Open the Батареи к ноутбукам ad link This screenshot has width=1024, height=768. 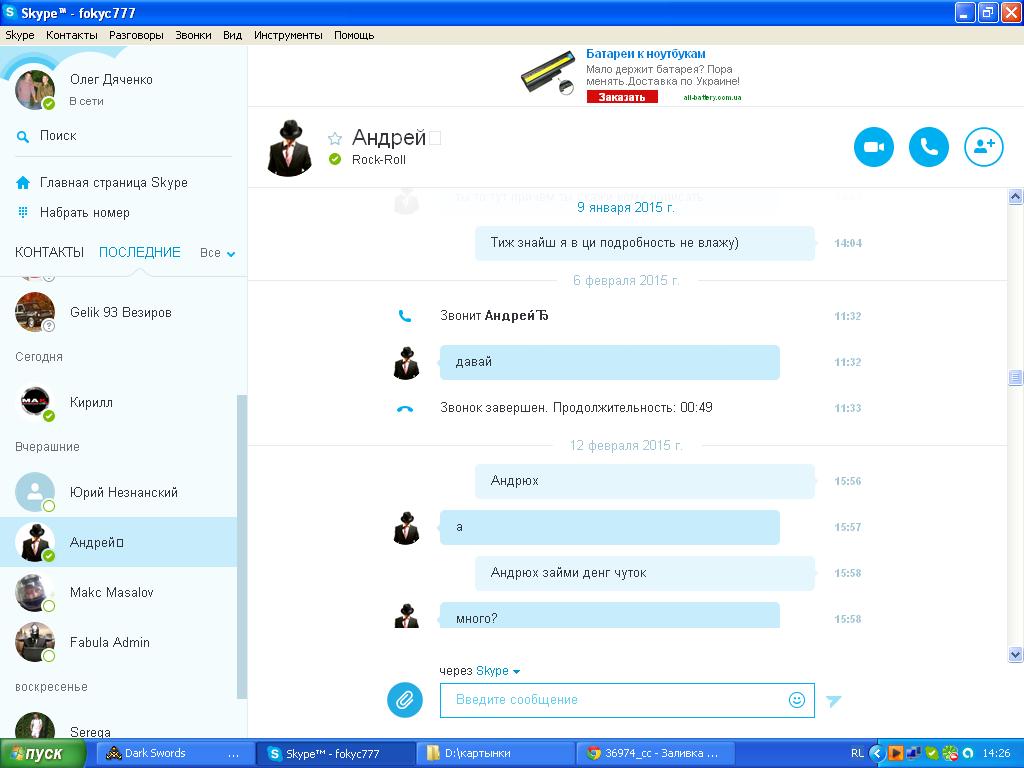tap(645, 54)
